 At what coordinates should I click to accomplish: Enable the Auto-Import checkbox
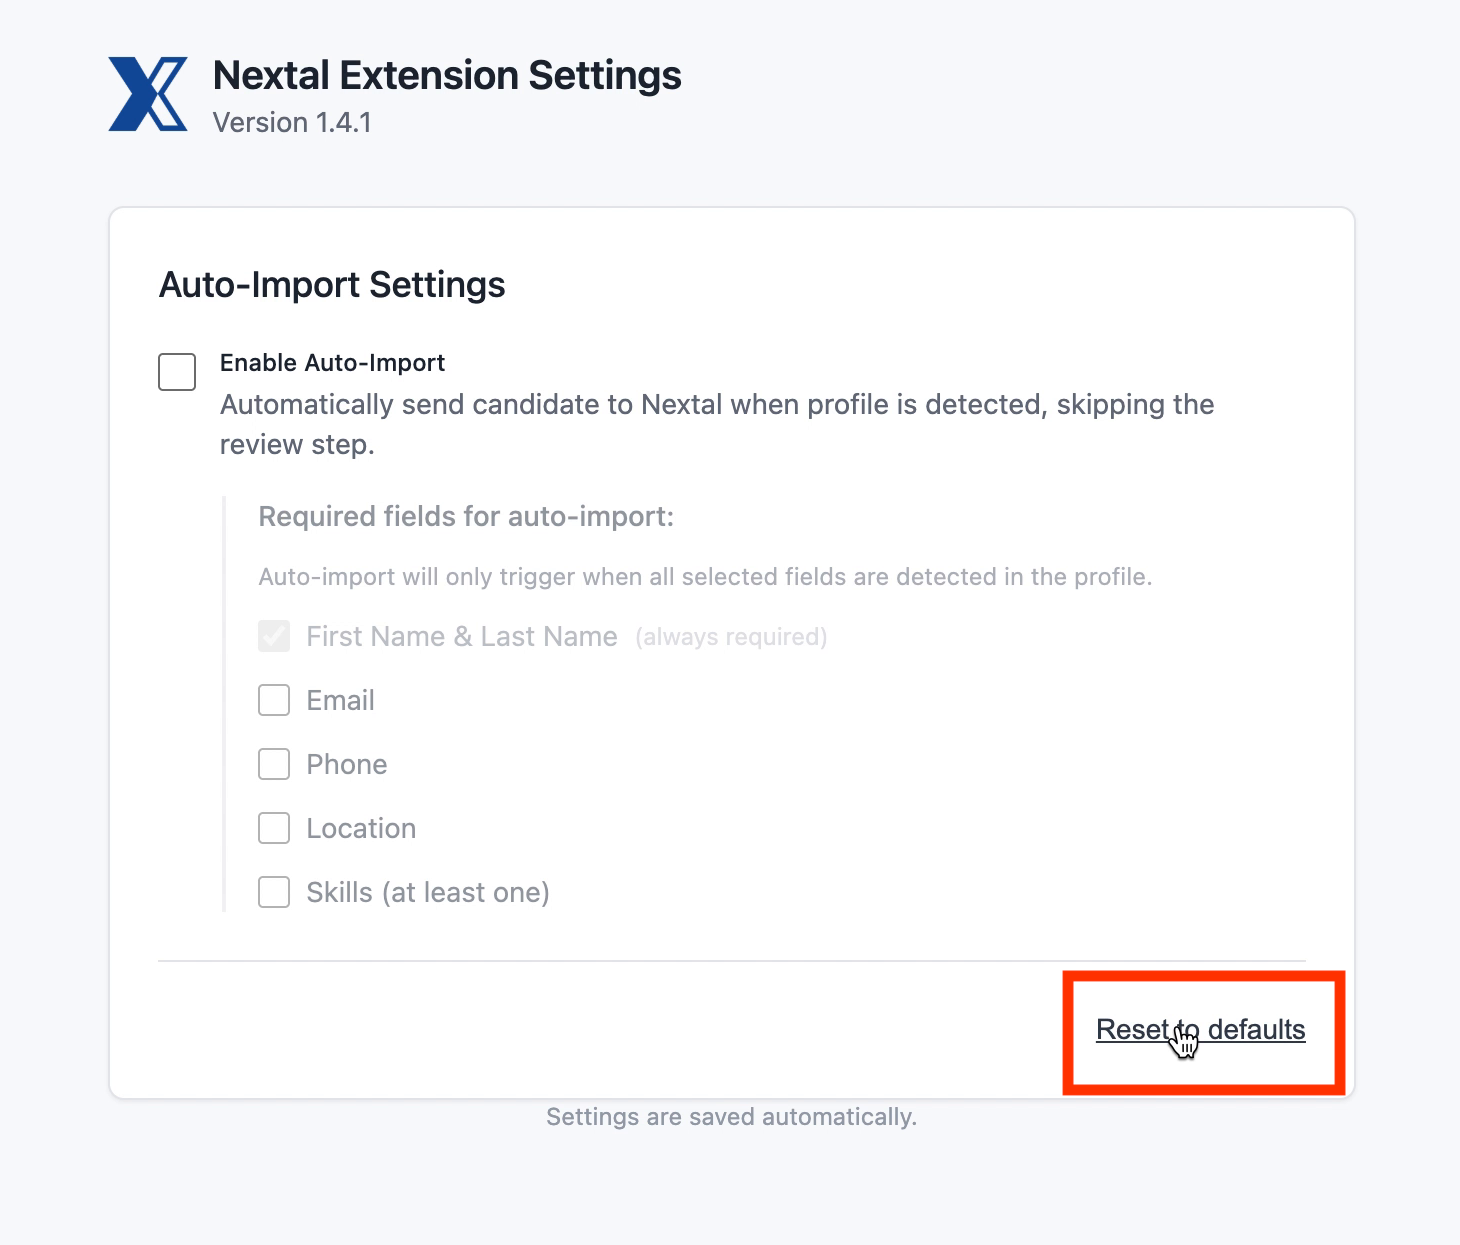177,372
